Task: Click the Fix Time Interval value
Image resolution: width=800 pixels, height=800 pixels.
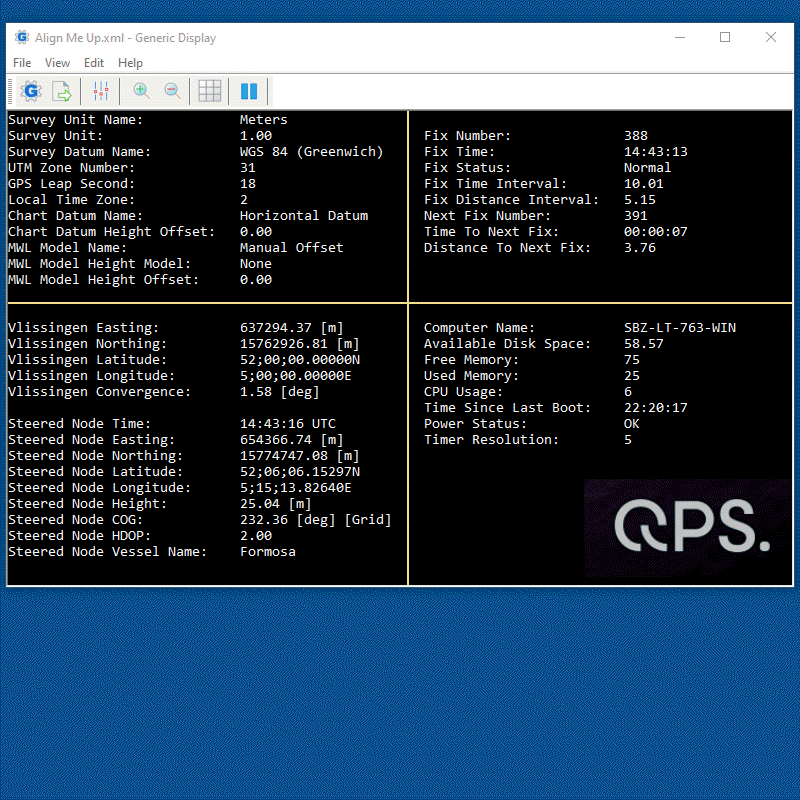Action: pos(642,183)
